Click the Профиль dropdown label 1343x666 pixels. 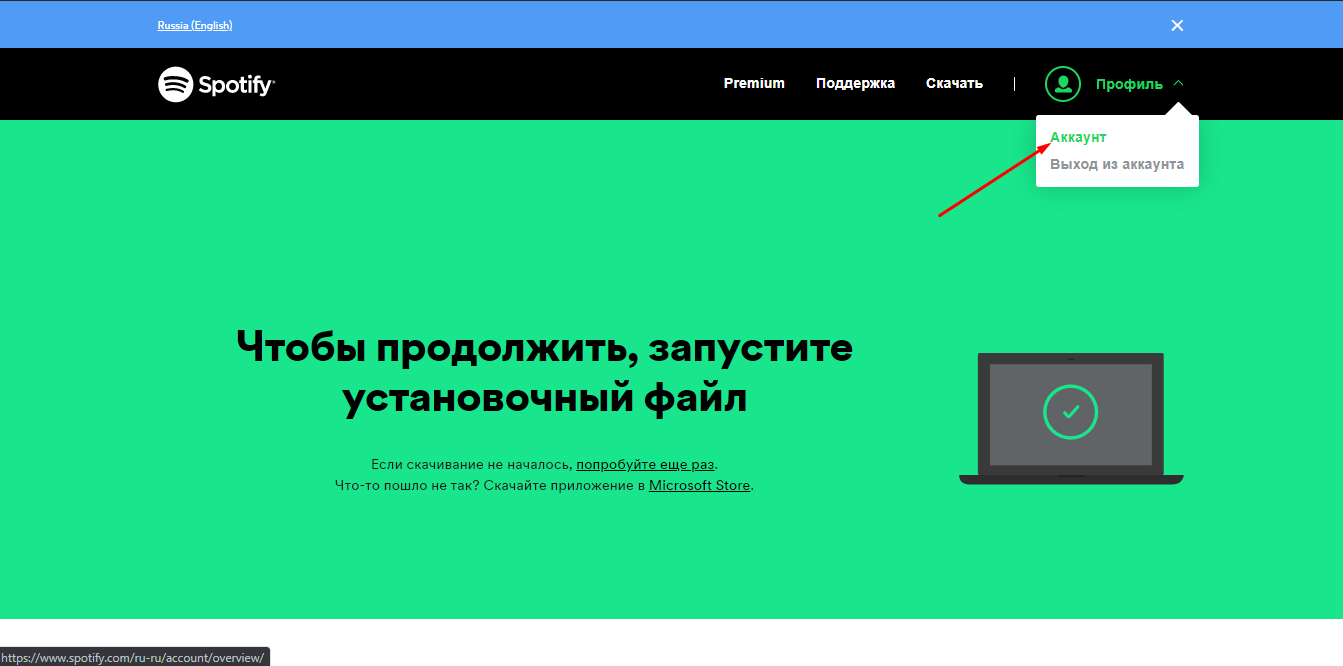pyautogui.click(x=1129, y=84)
